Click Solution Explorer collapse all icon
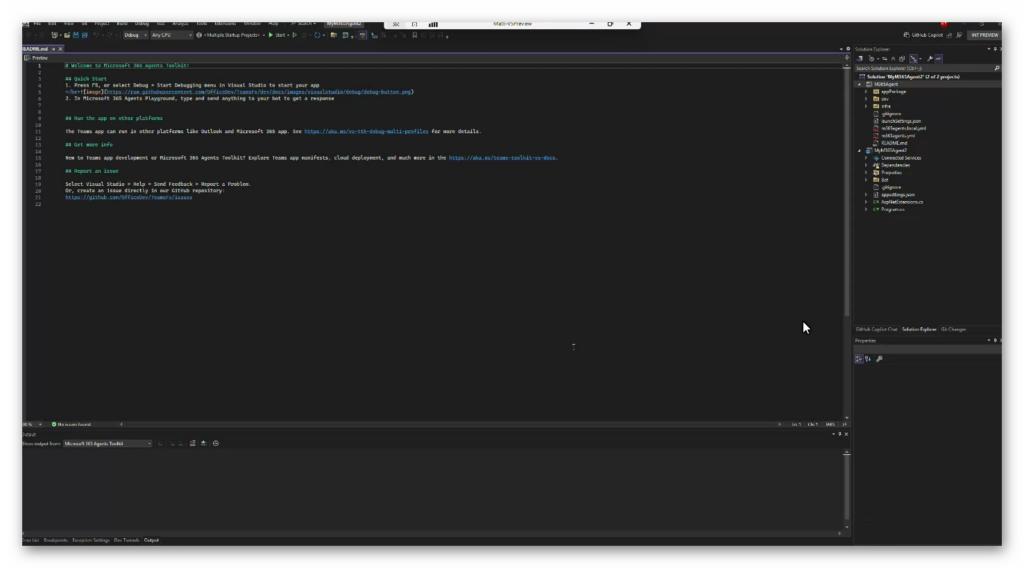 (x=893, y=59)
